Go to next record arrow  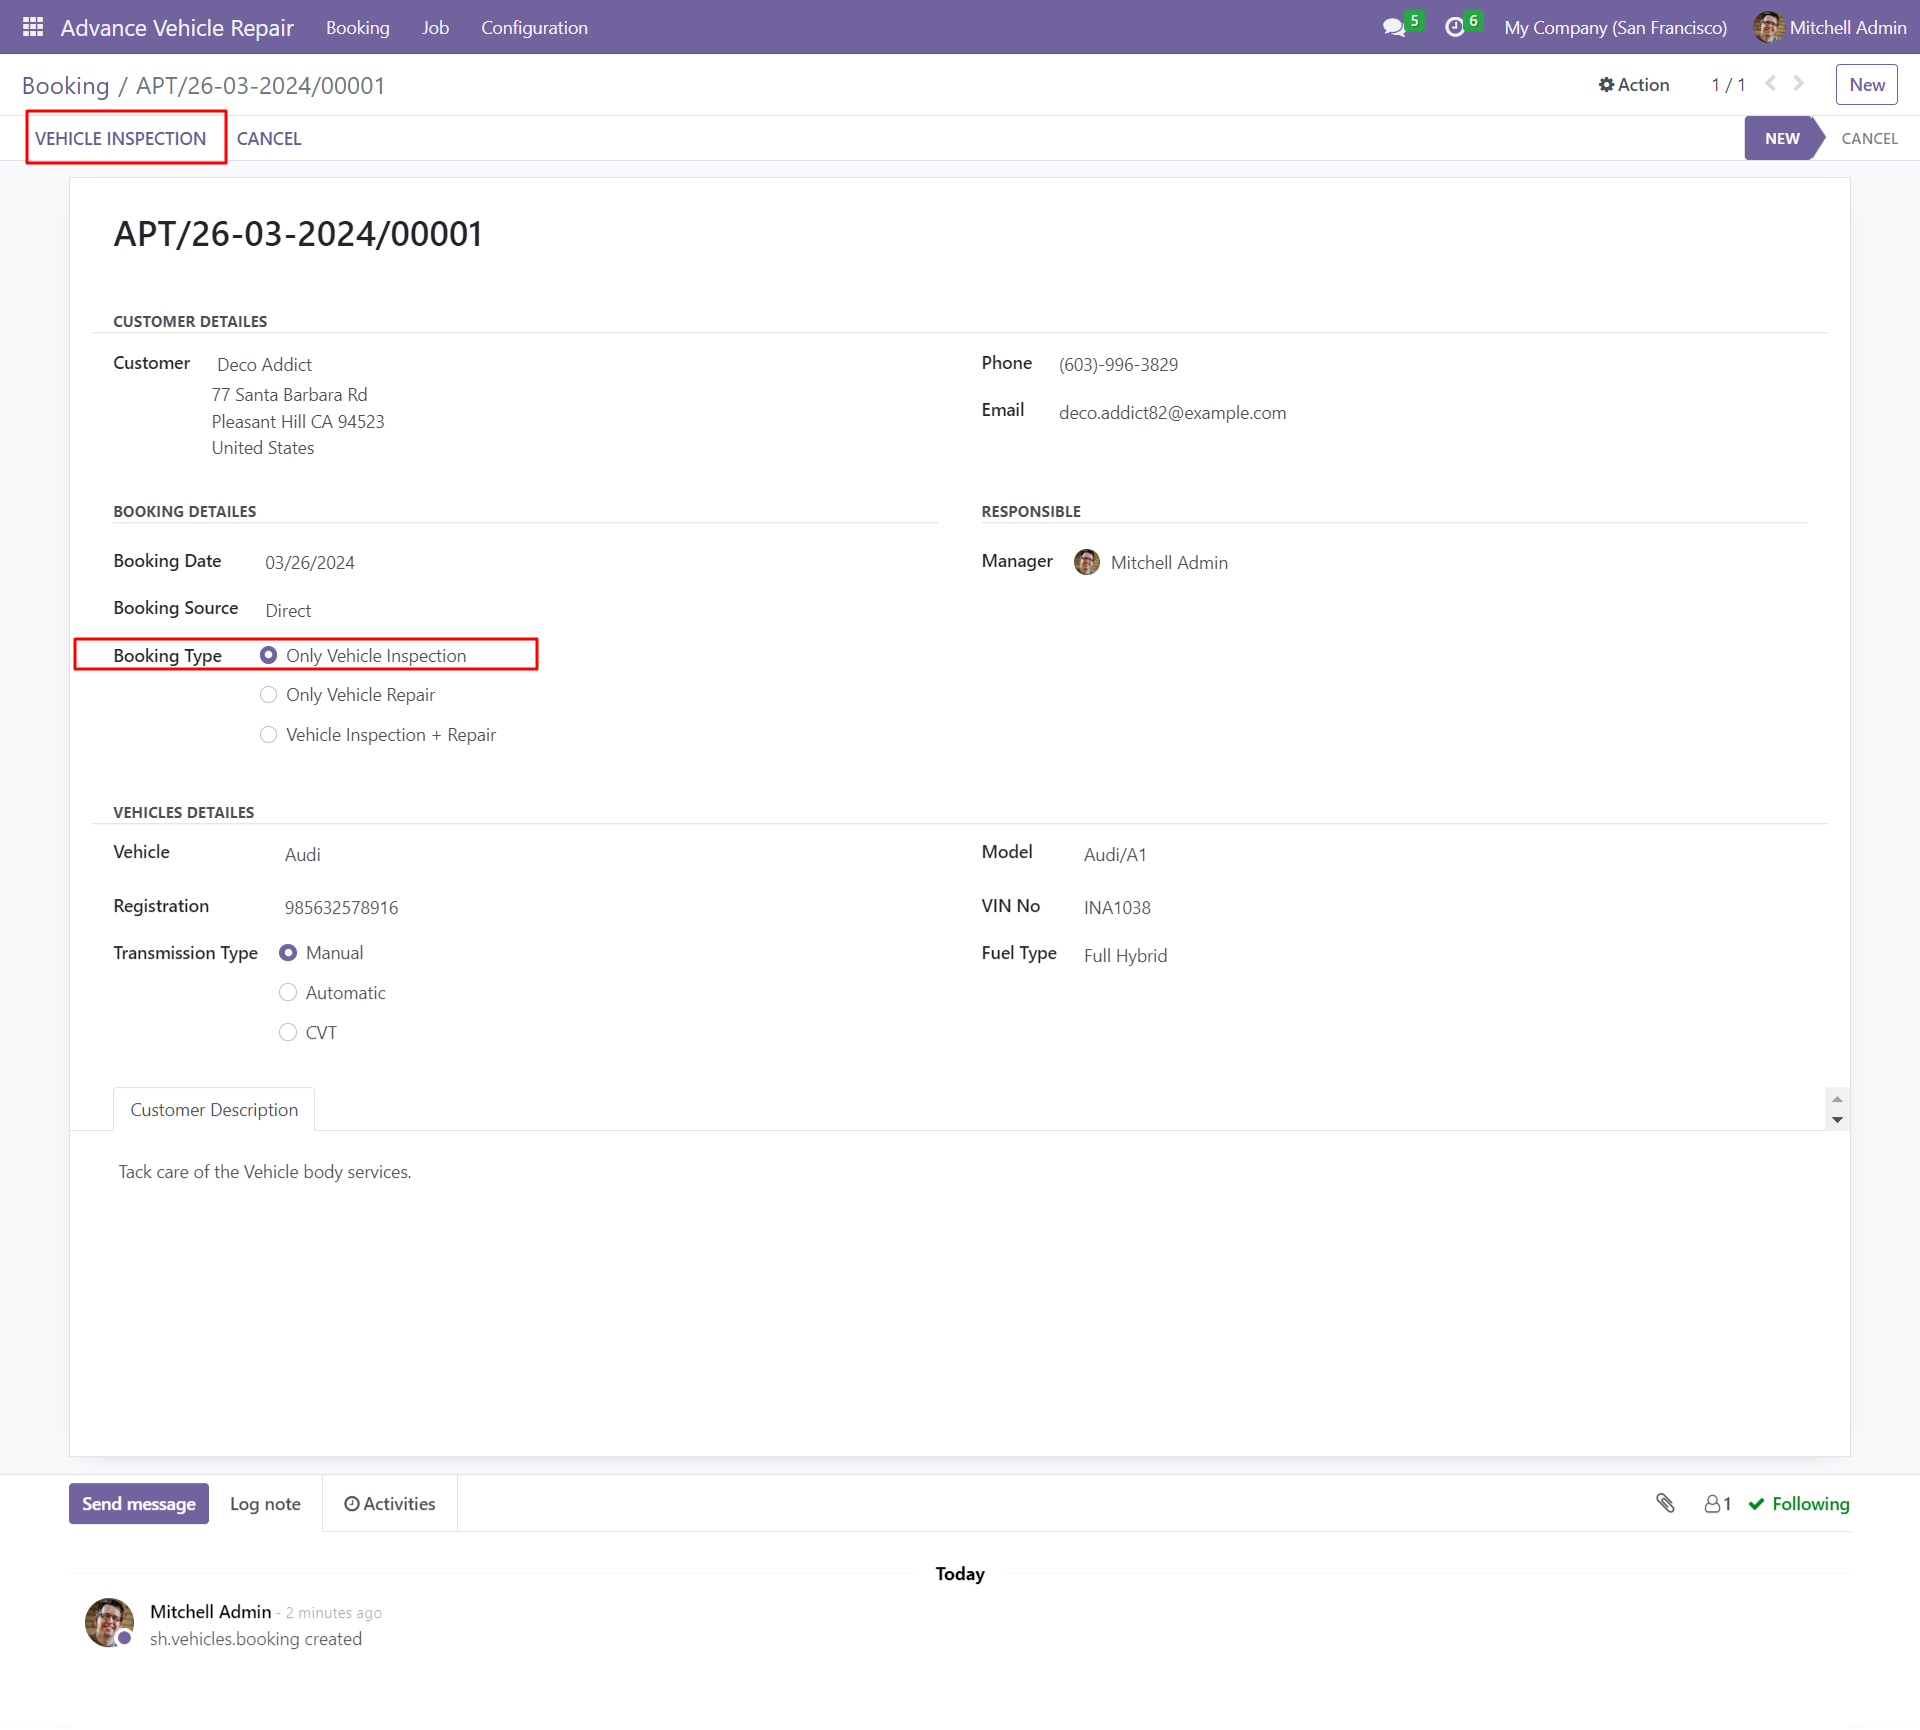click(1799, 84)
